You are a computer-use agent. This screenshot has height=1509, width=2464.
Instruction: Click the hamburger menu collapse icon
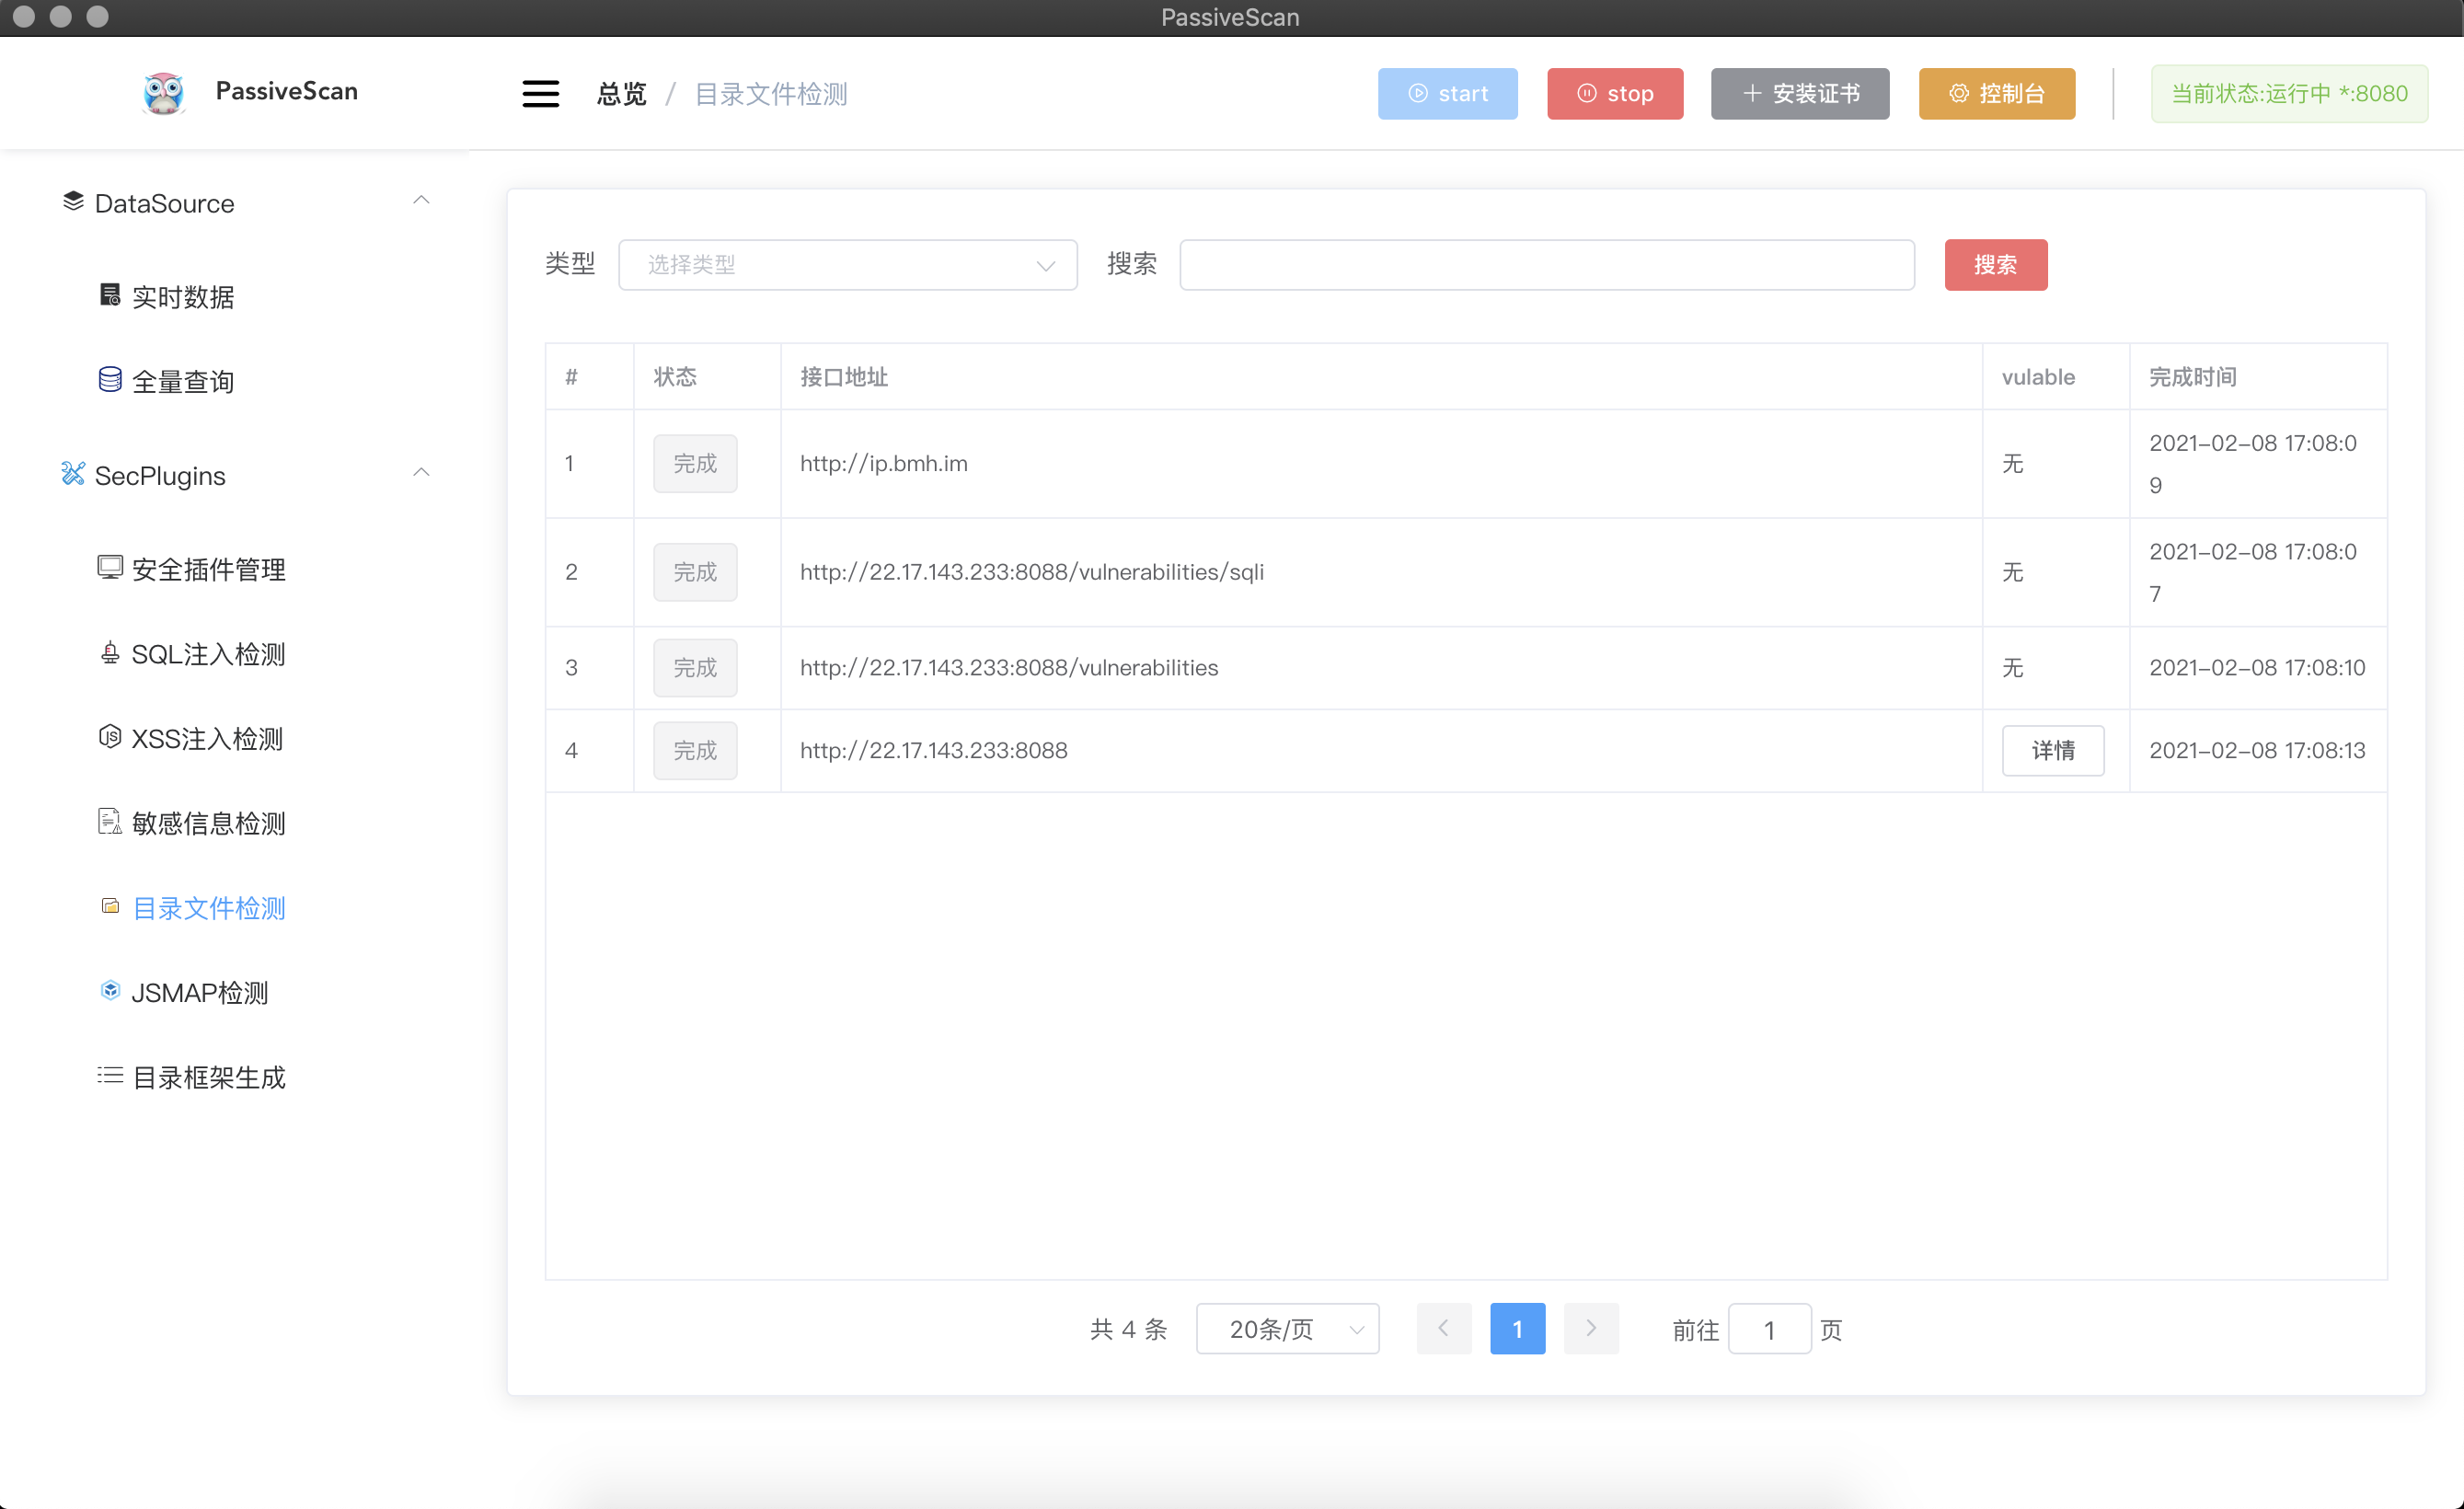540,94
